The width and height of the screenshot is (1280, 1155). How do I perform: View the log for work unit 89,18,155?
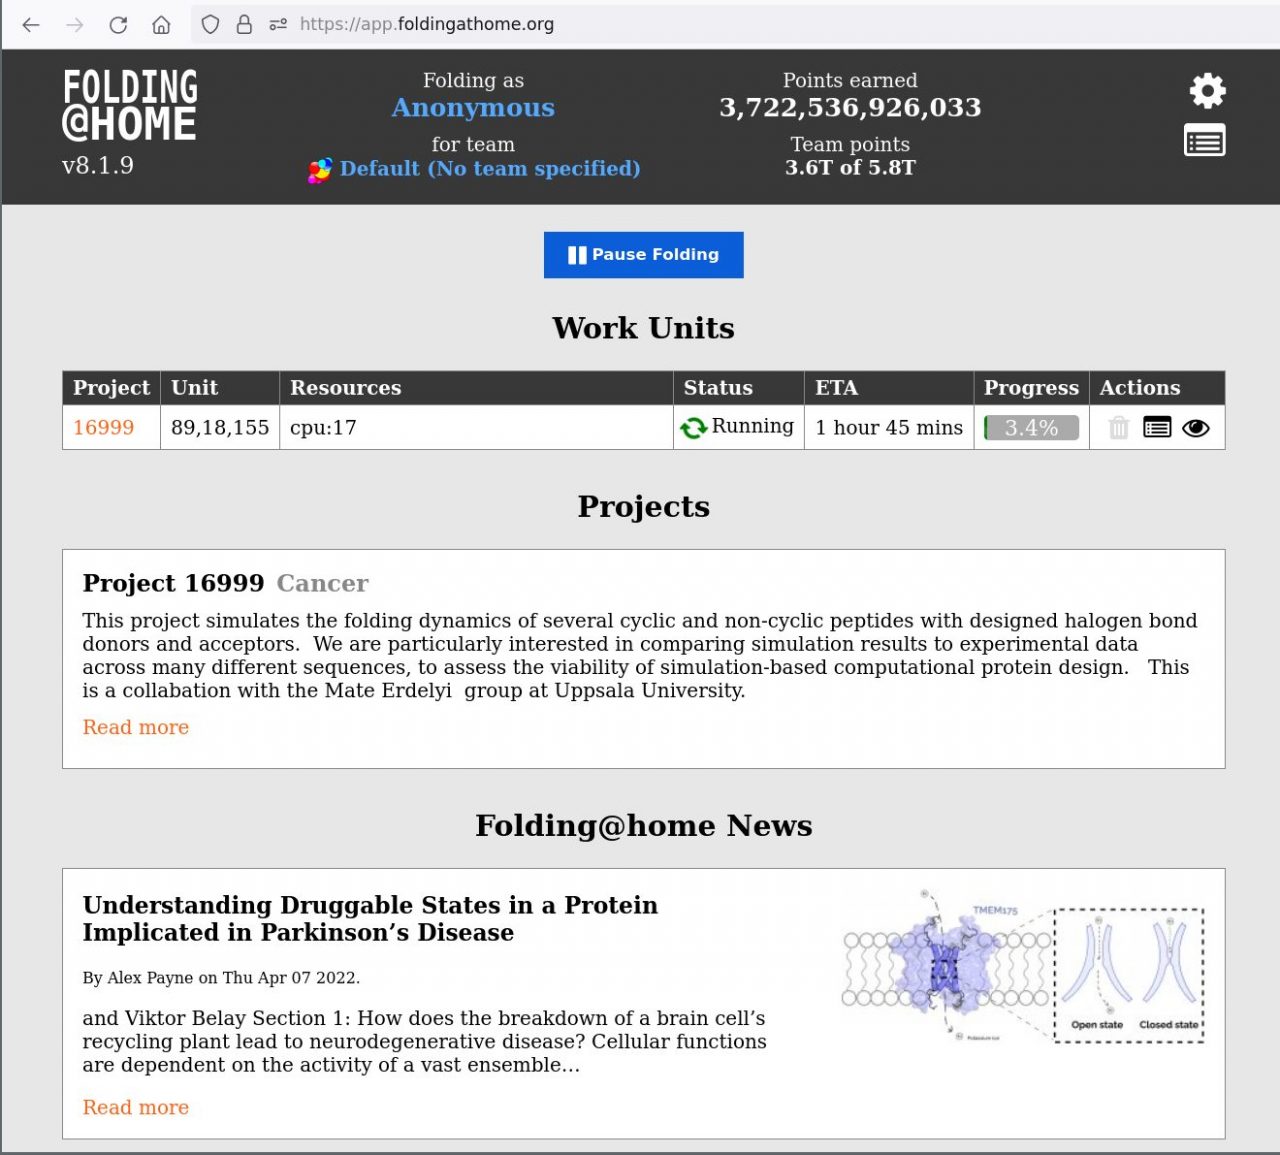(x=1157, y=427)
